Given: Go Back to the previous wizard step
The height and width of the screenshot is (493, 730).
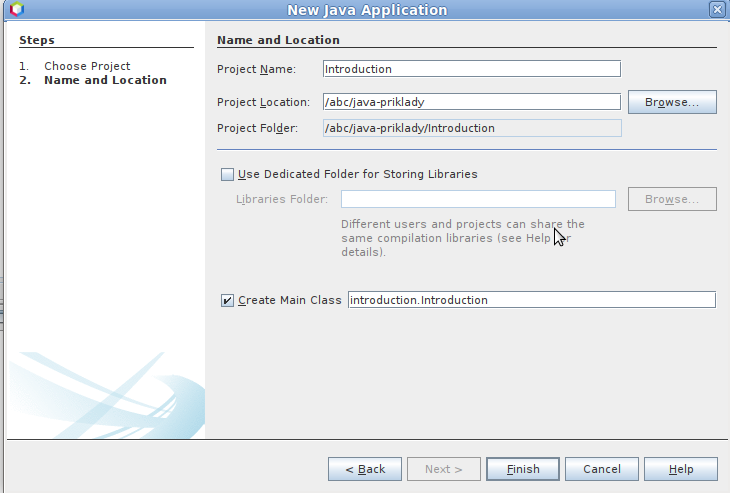Looking at the screenshot, I should [365, 469].
